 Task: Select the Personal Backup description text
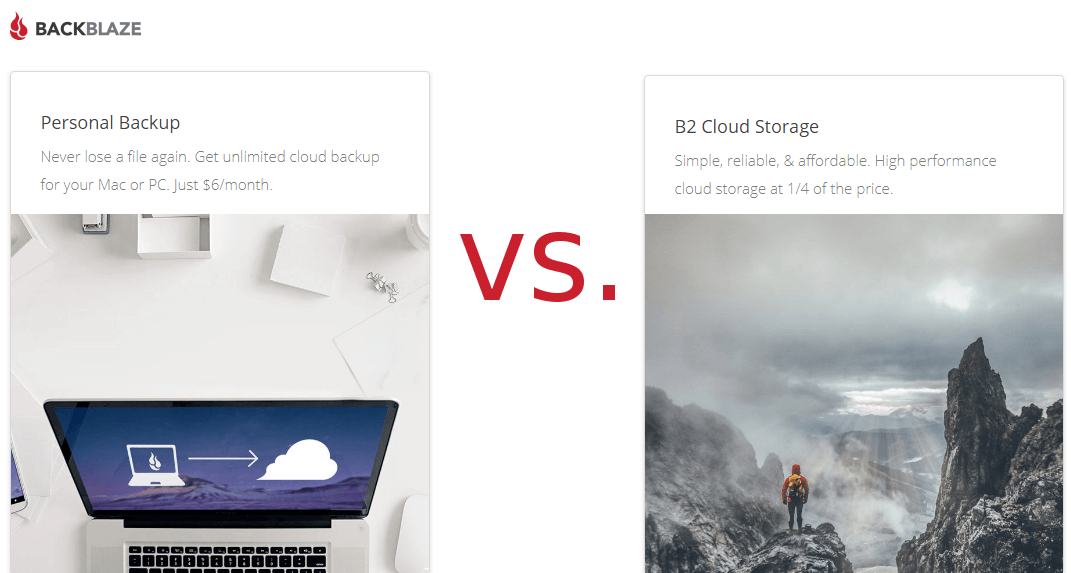(x=210, y=171)
